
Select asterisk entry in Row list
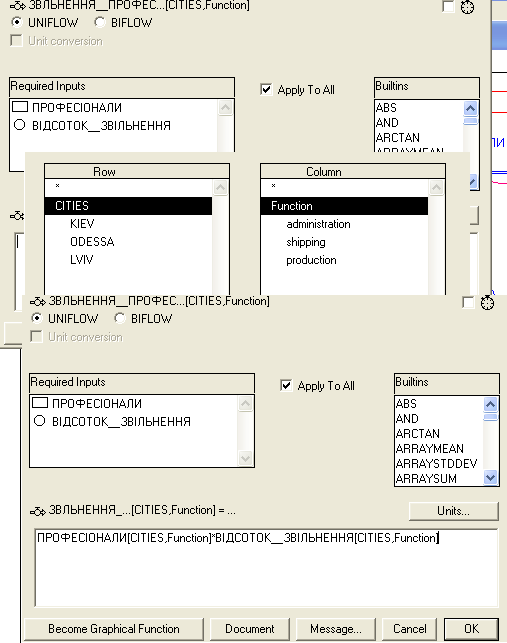[57, 186]
